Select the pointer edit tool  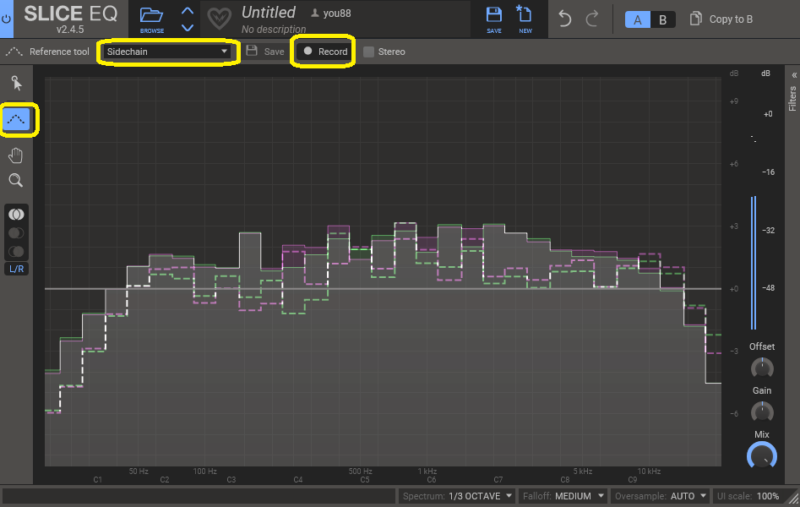pos(16,83)
